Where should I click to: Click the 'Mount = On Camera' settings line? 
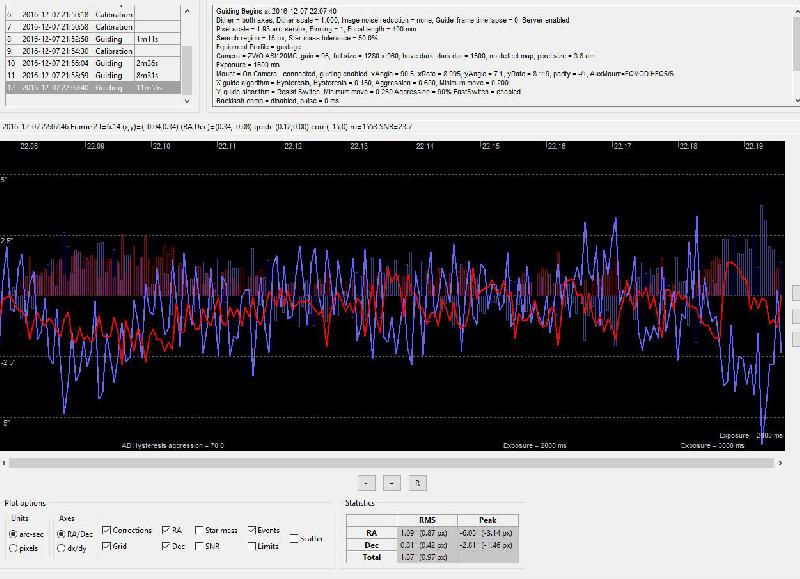pos(444,74)
